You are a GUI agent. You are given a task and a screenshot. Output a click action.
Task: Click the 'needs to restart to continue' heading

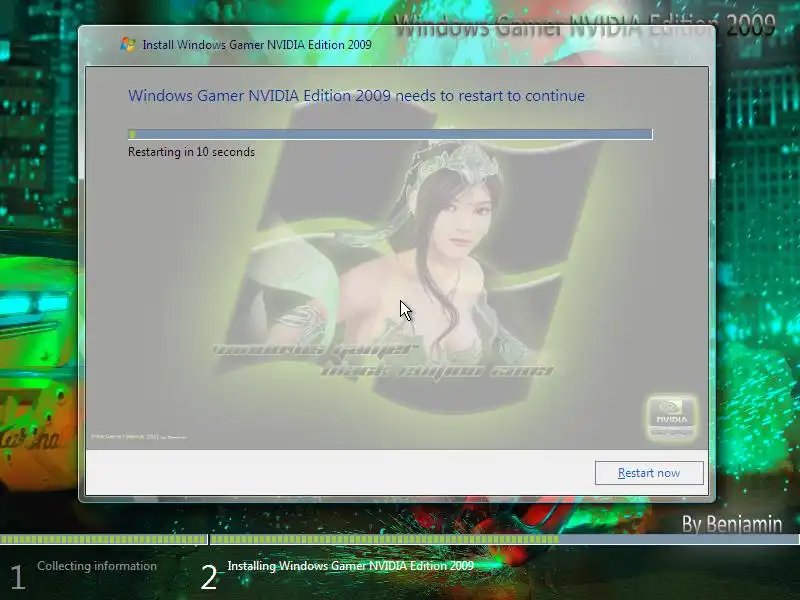point(356,95)
